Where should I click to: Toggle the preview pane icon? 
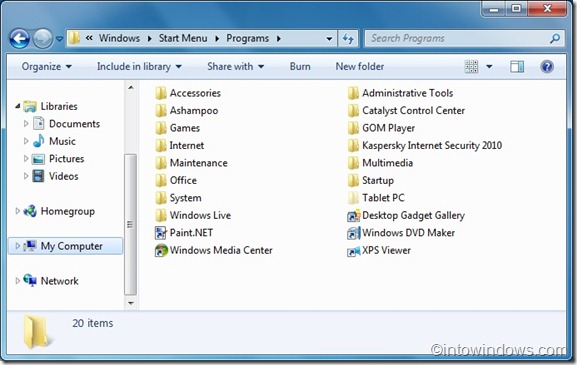(x=517, y=67)
